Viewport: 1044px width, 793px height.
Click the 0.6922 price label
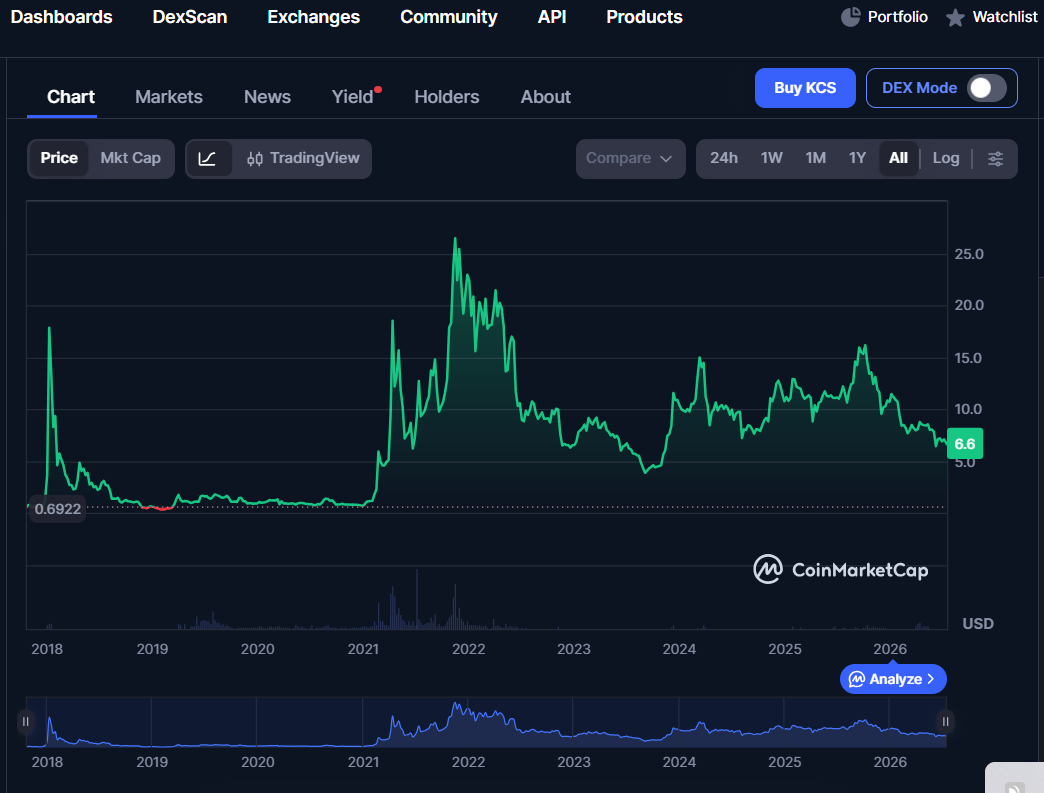point(57,509)
